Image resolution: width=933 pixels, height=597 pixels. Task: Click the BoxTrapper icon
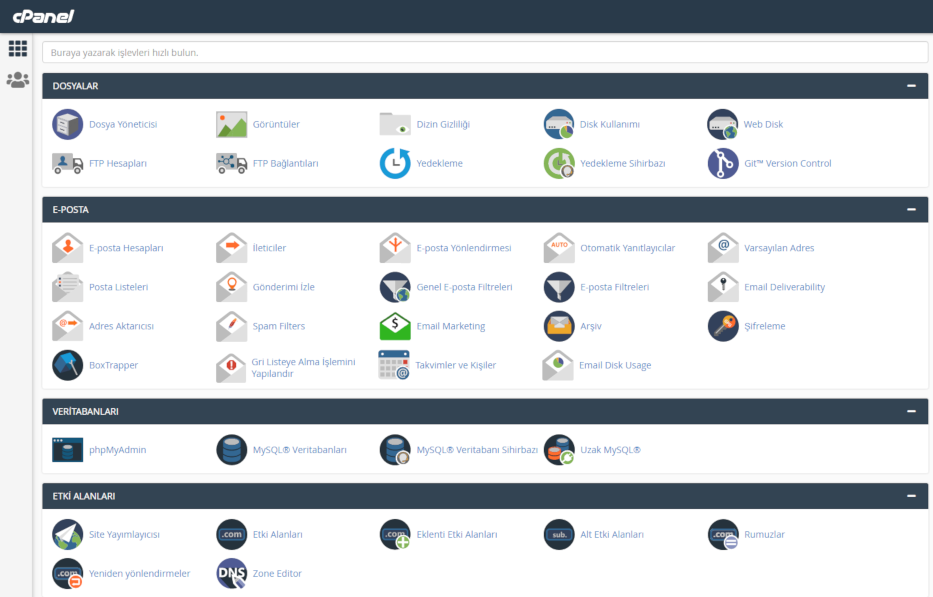point(67,365)
